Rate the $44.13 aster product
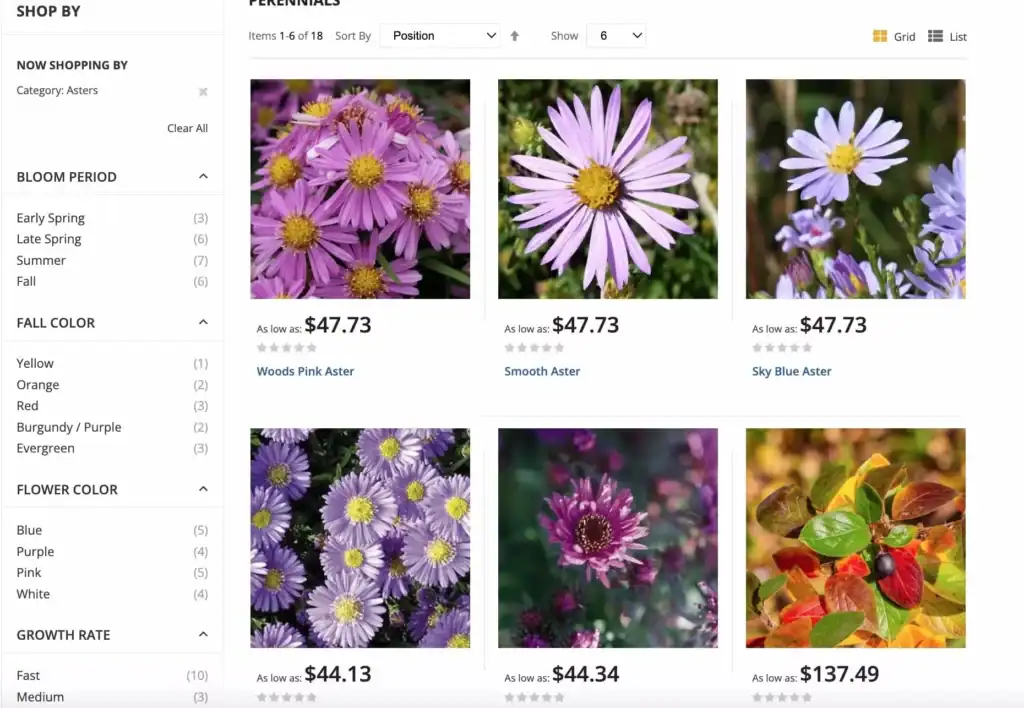 [x=283, y=697]
